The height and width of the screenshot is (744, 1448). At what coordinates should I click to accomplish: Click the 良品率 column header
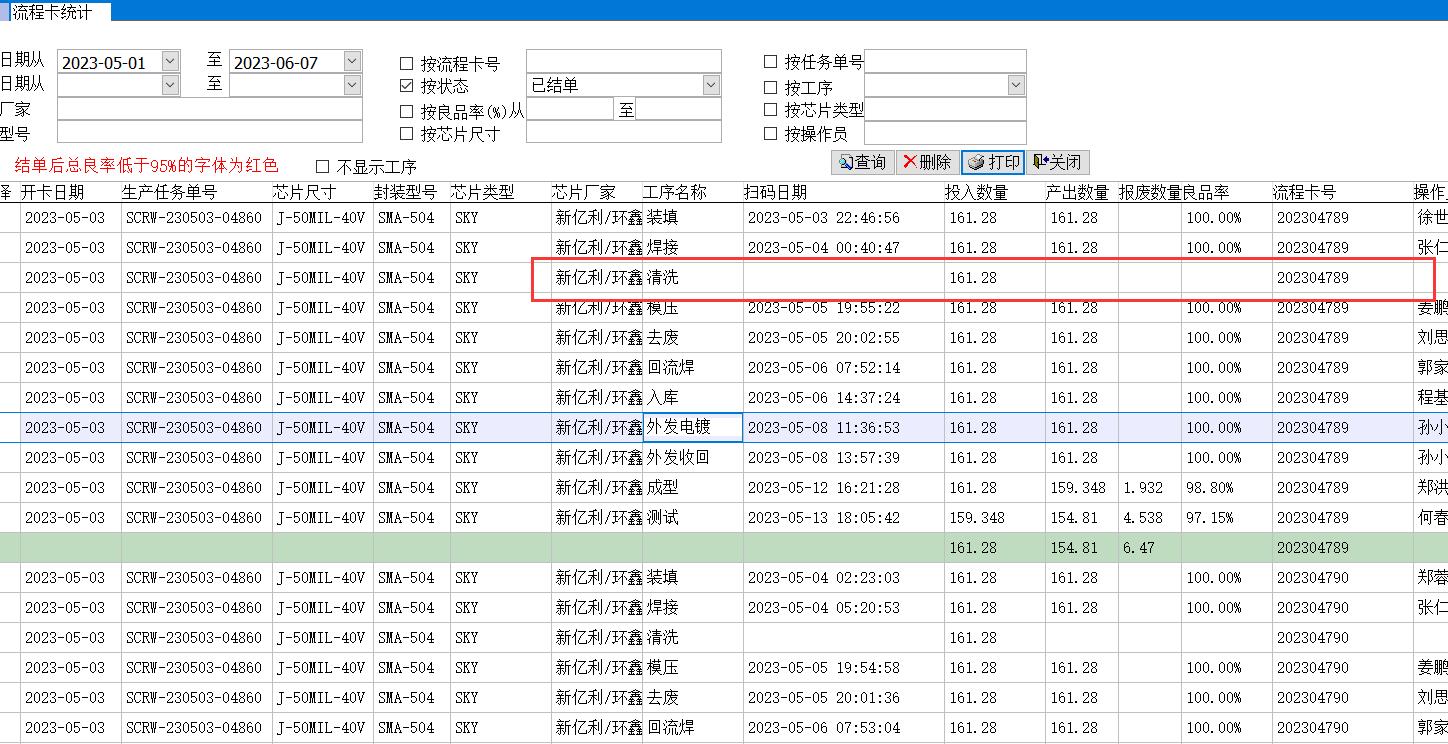pos(1206,192)
